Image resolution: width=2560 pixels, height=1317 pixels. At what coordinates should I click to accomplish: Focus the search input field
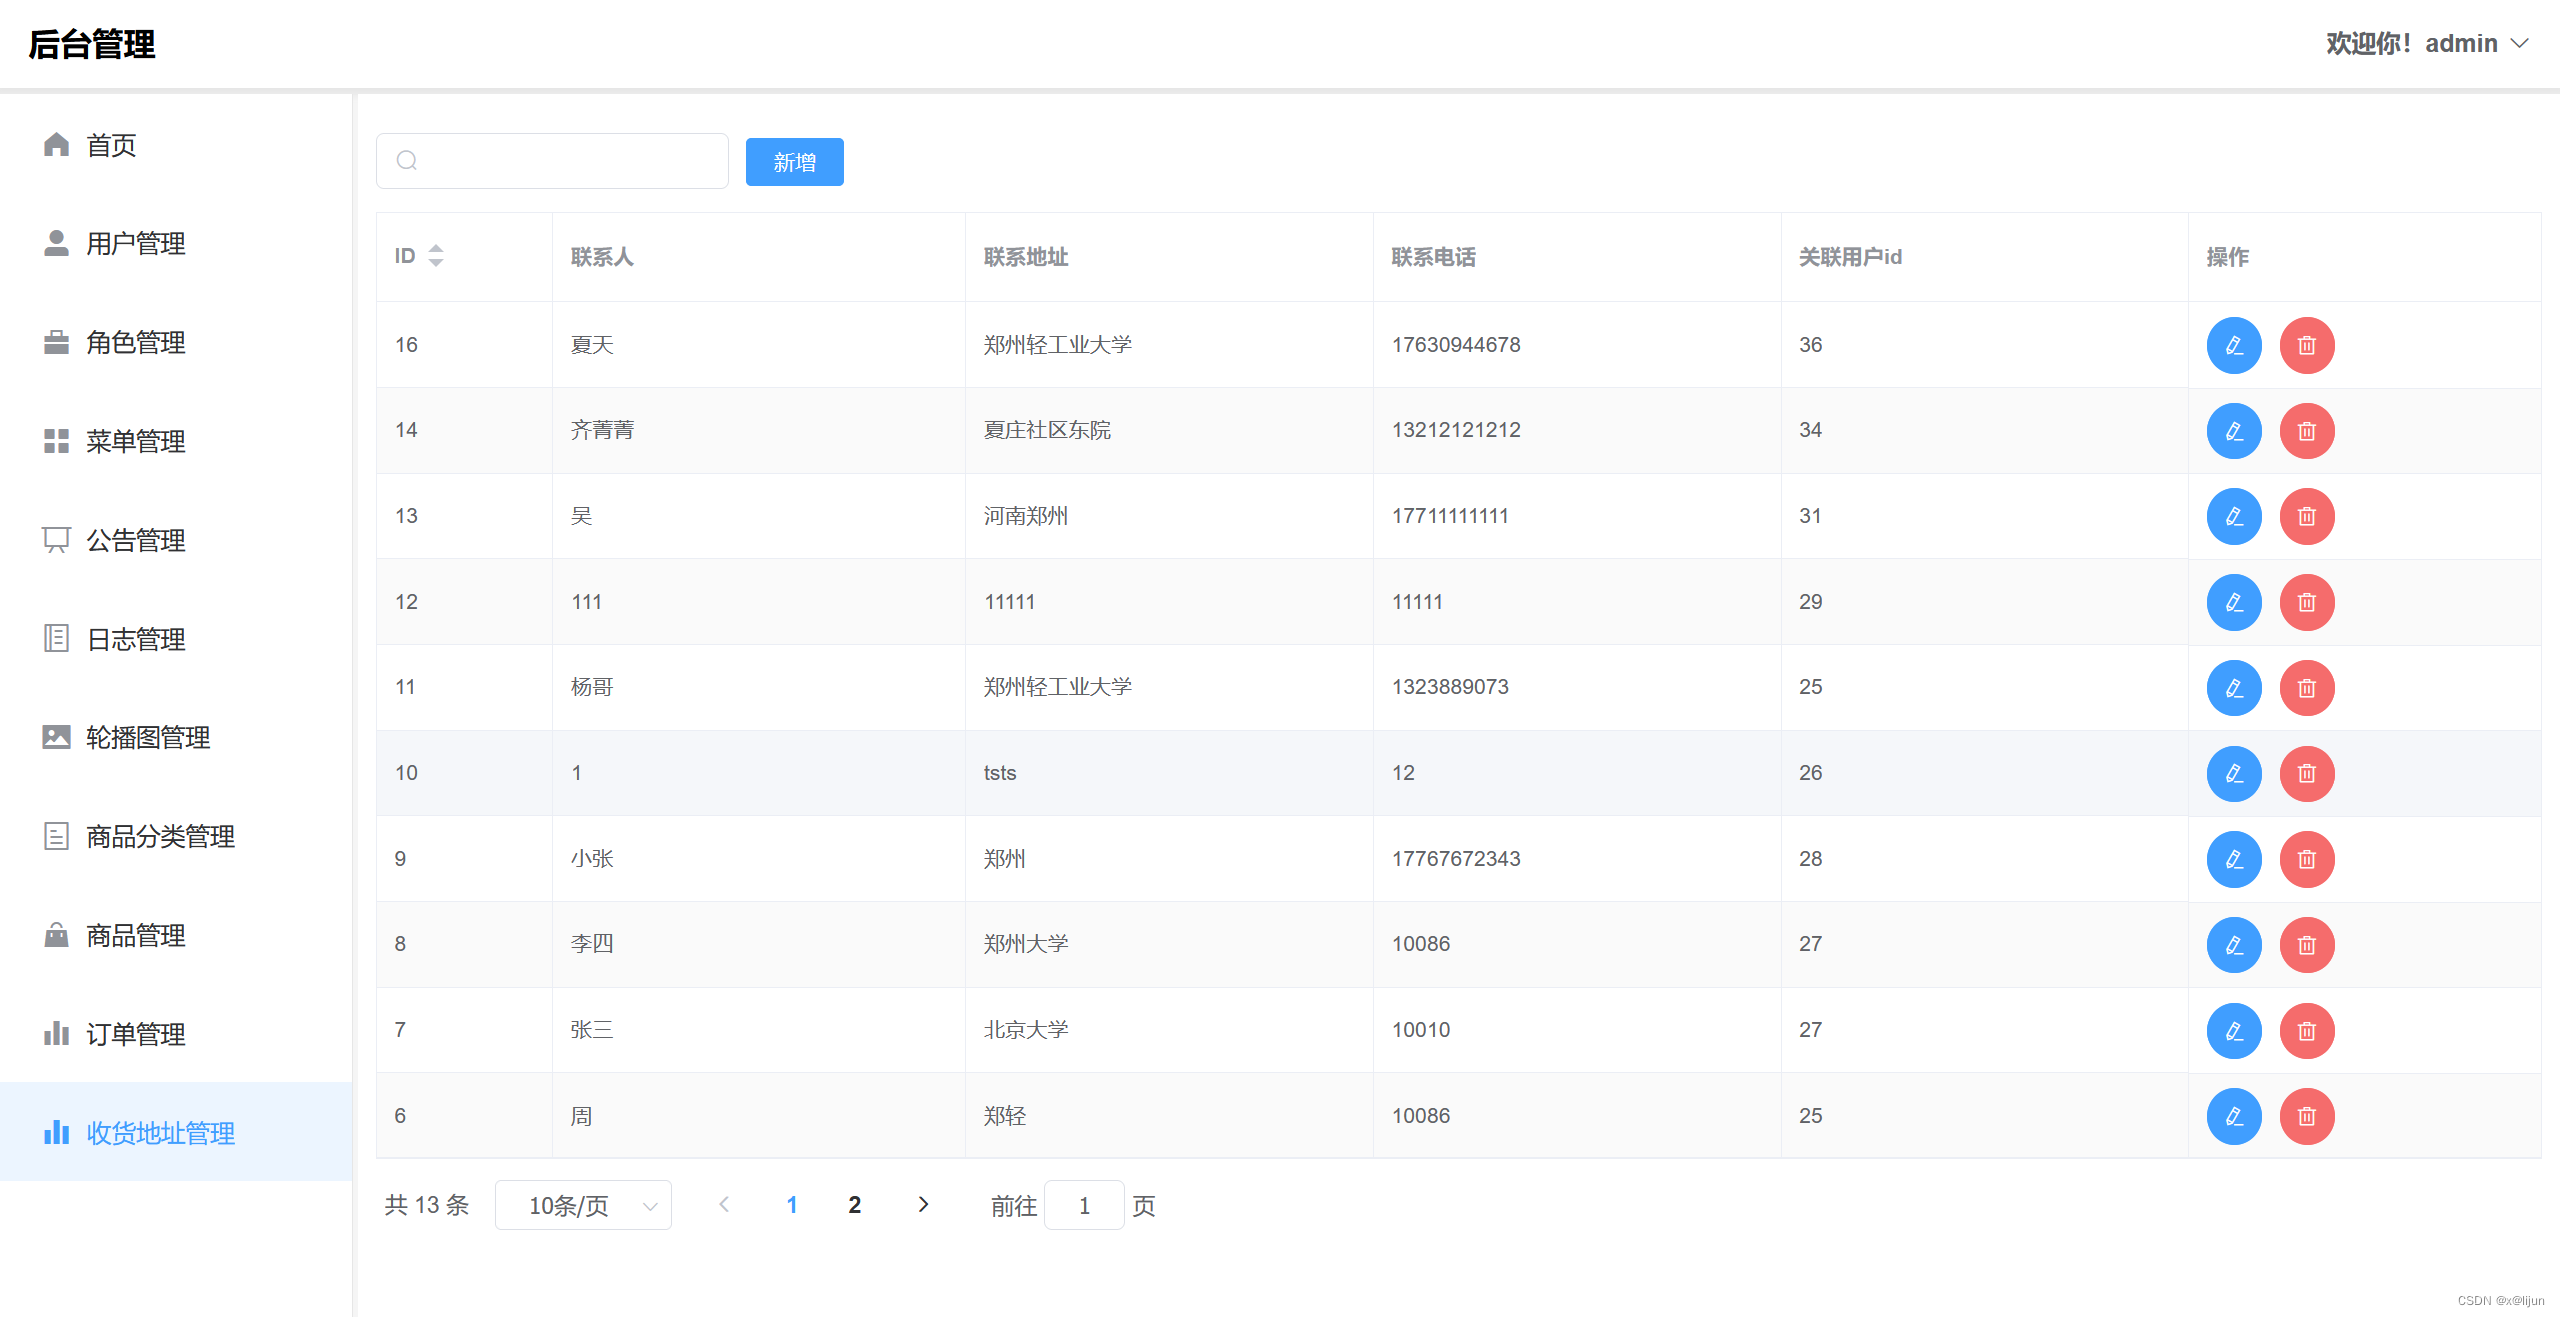click(552, 160)
